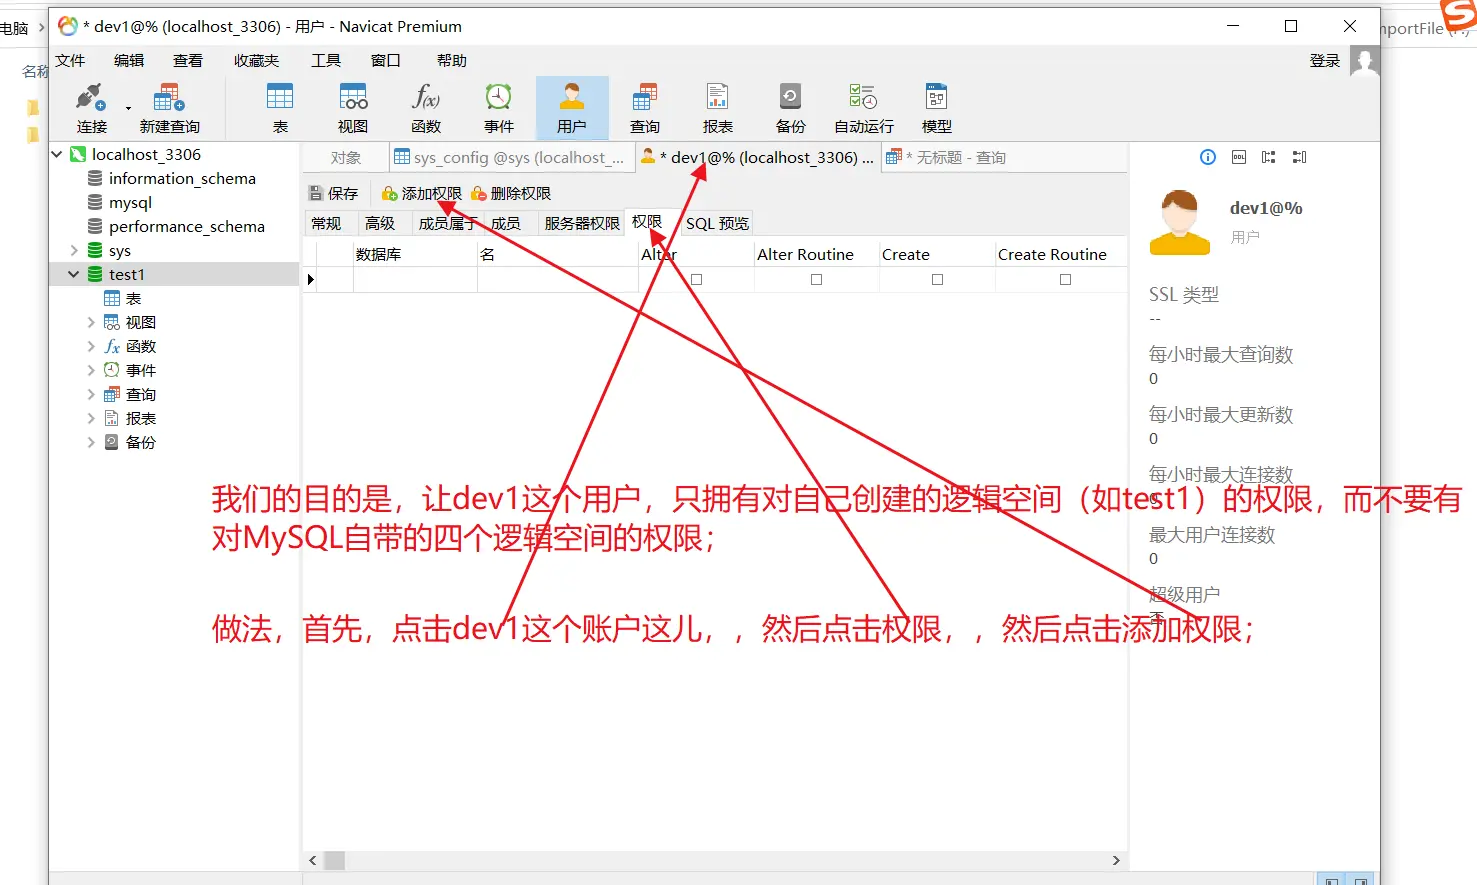Click the fourth icon in the right pane header
This screenshot has height=885, width=1477.
pos(1300,157)
